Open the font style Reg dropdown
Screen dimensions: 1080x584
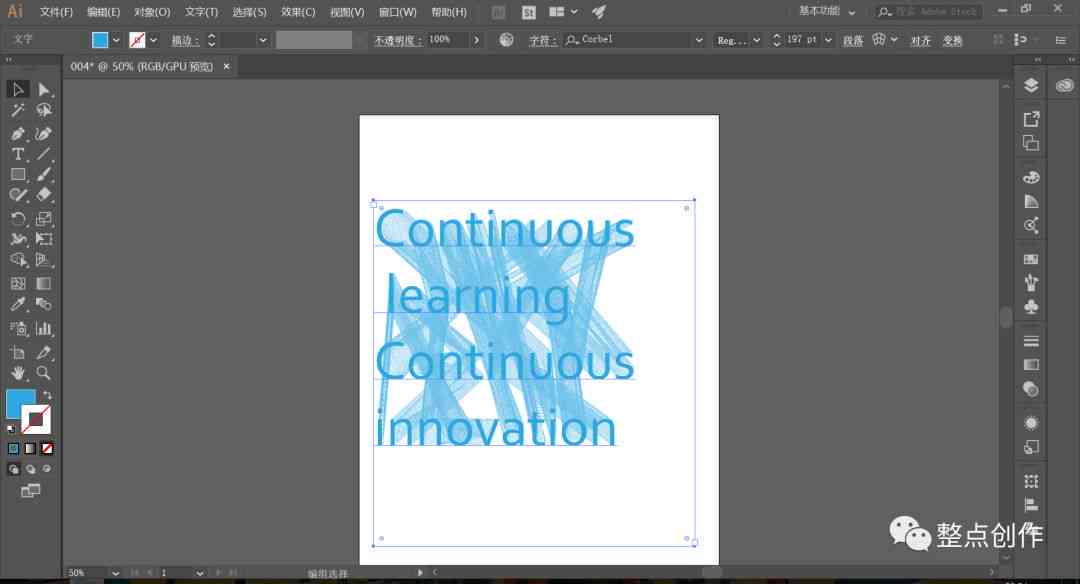point(756,40)
